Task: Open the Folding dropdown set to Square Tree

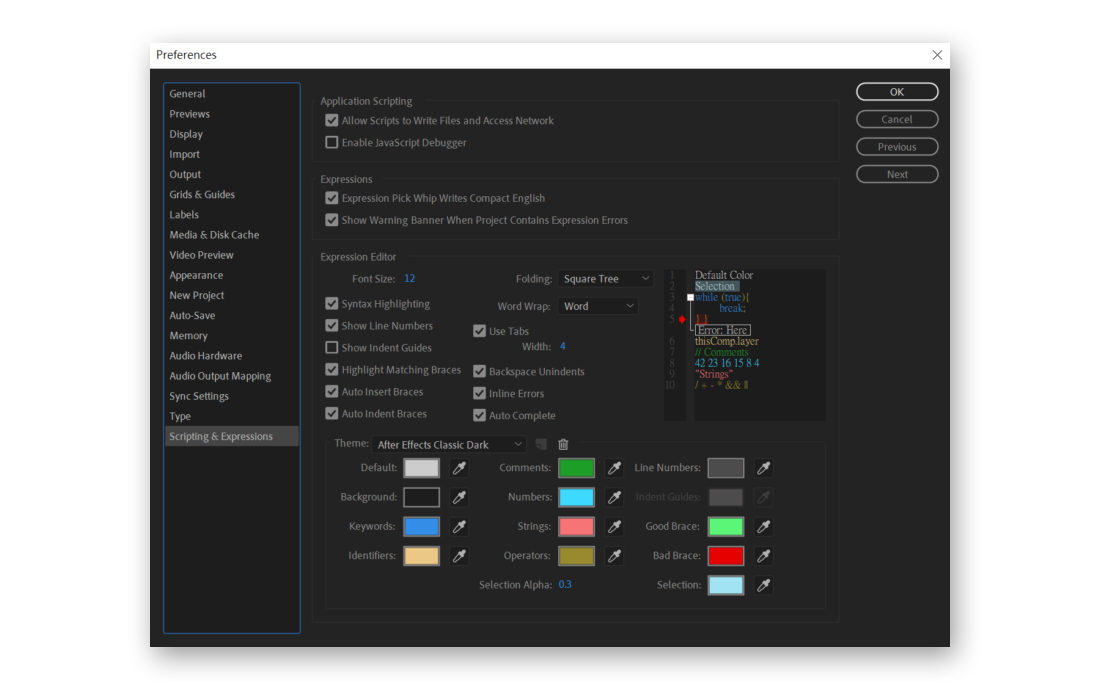Action: [x=605, y=279]
